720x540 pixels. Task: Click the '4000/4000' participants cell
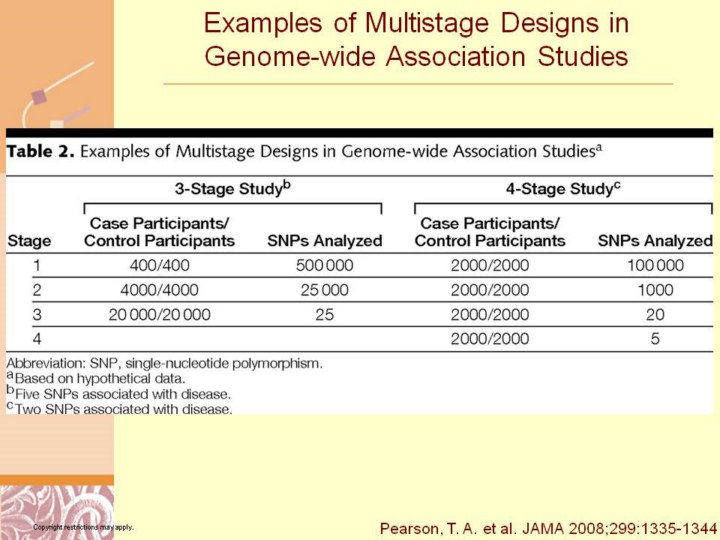point(159,290)
